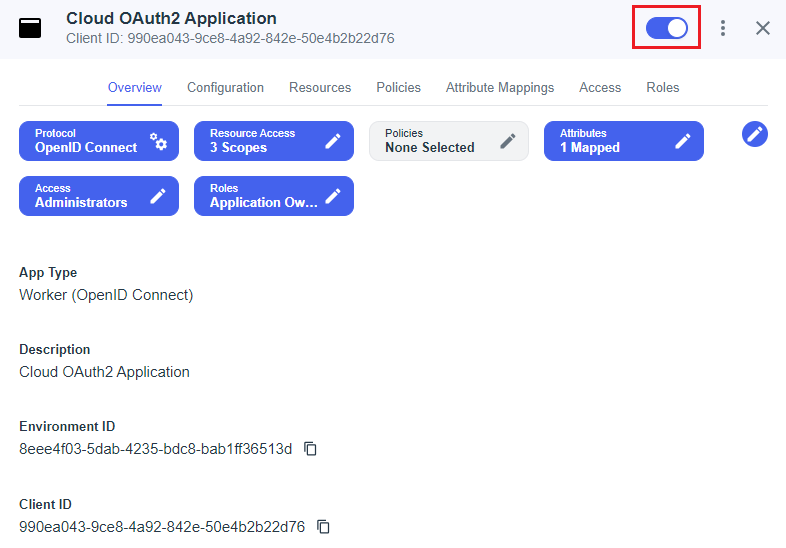Edit Attributes via pencil icon

click(683, 141)
